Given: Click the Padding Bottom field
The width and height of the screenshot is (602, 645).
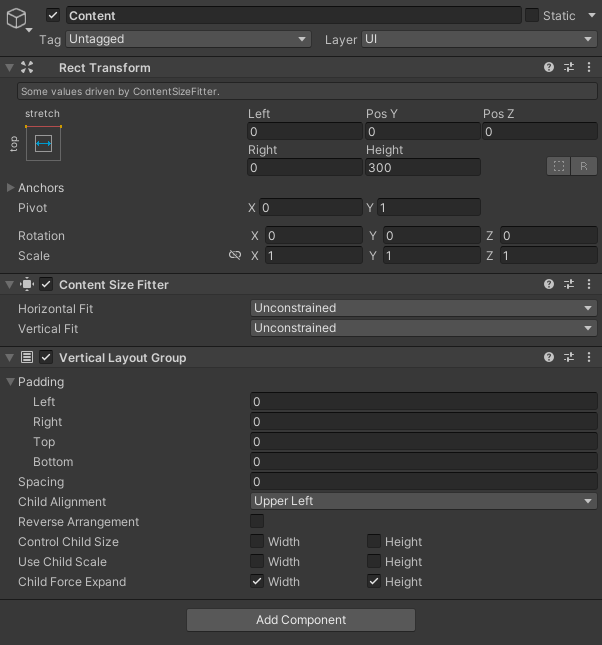Looking at the screenshot, I should 424,461.
